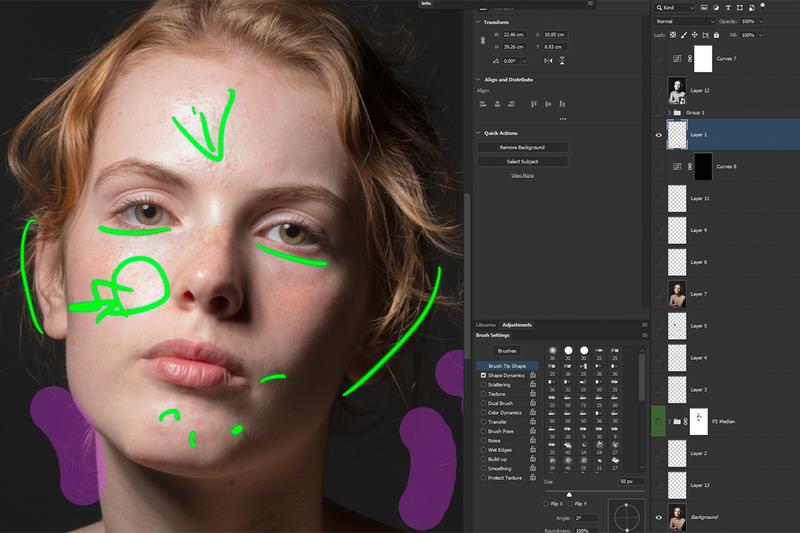
Task: Collapse the Quick Actions section
Action: tap(477, 133)
